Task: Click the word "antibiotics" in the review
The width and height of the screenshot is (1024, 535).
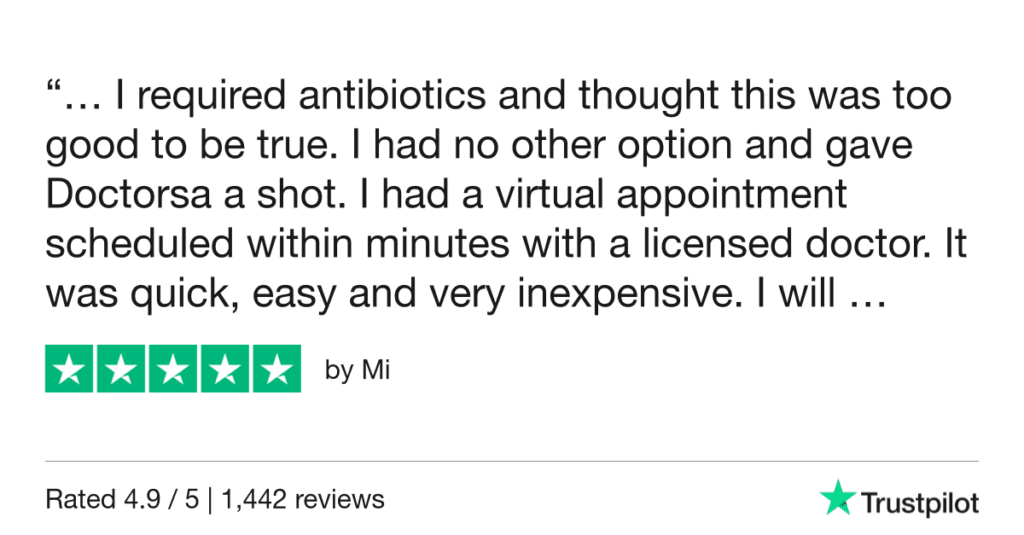Action: point(370,97)
